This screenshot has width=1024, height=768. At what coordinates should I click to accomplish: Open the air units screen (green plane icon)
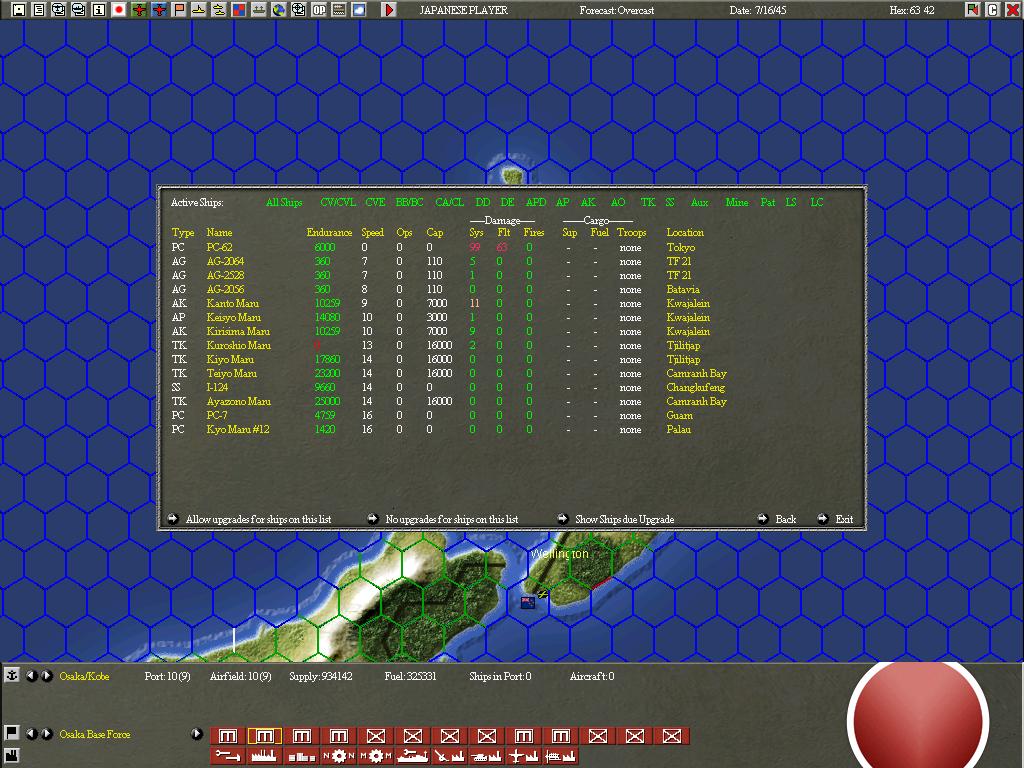point(140,8)
